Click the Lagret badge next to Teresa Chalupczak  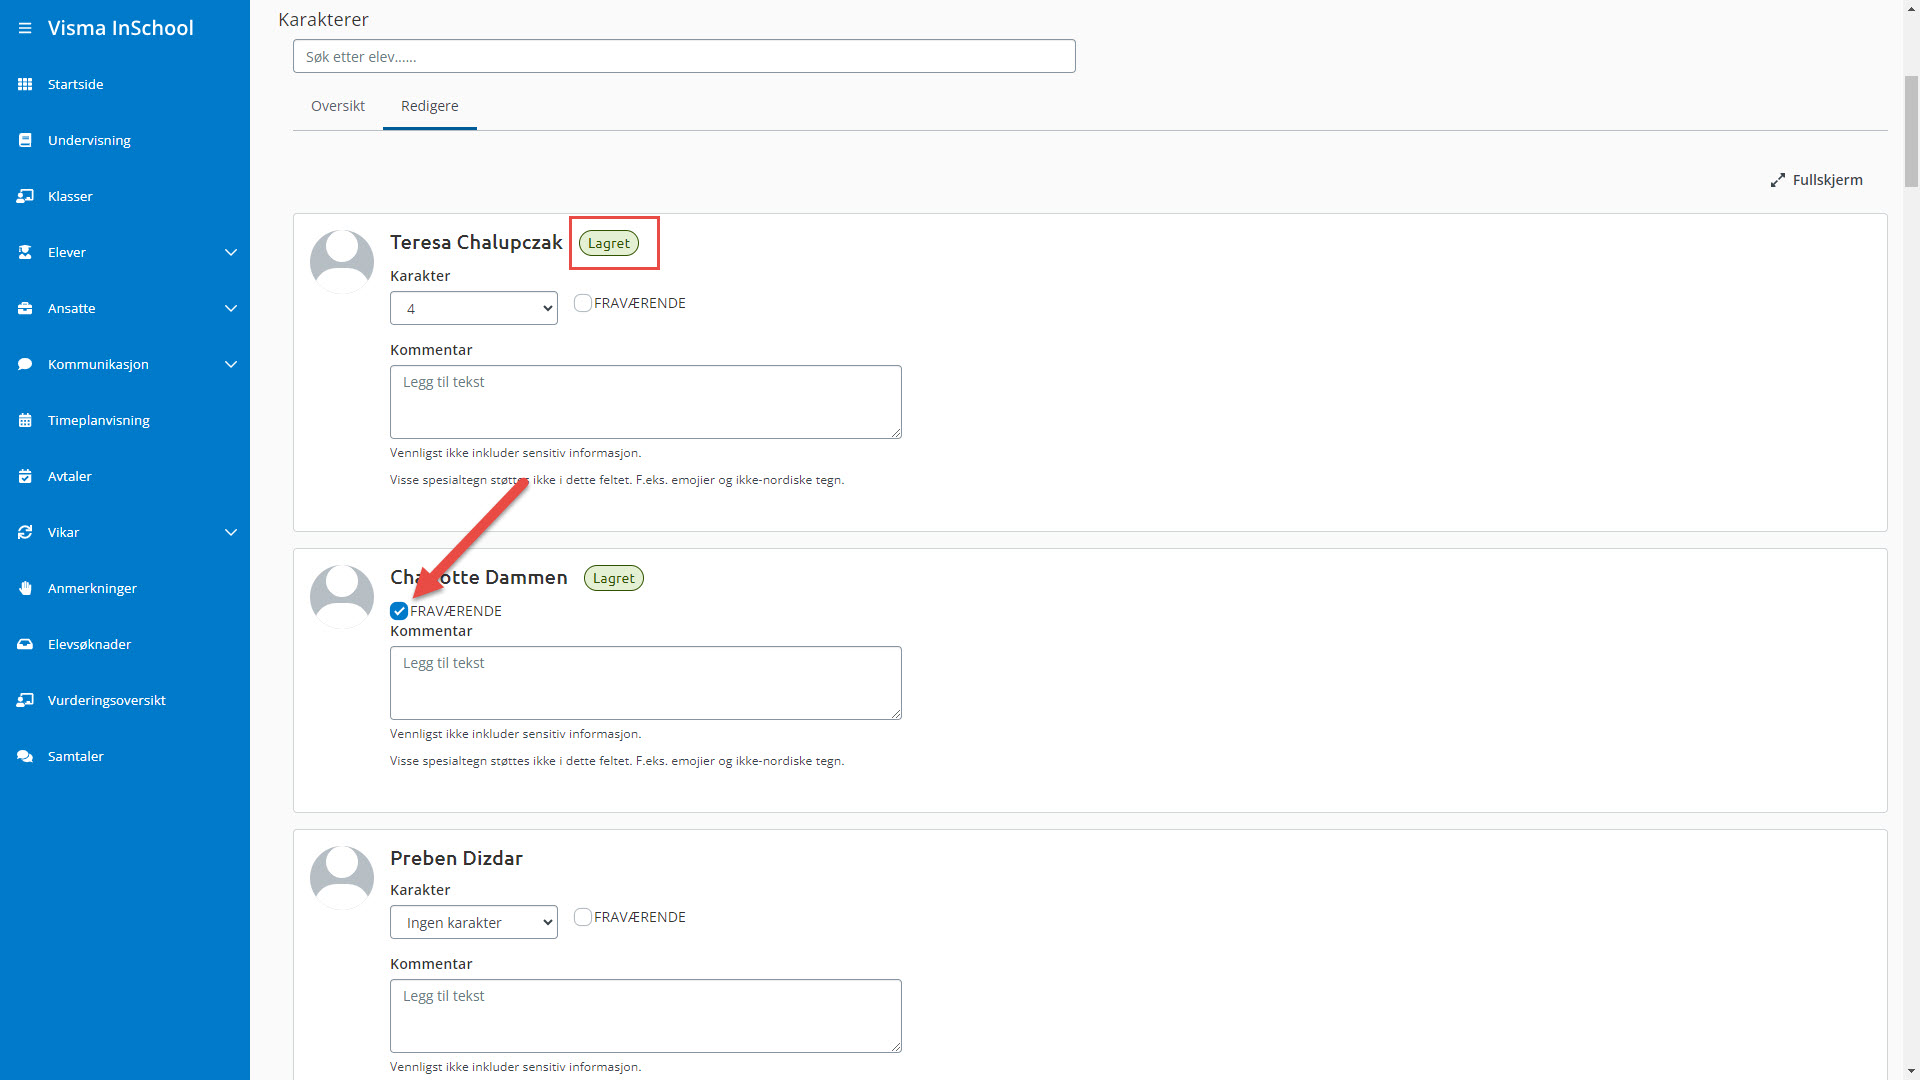pyautogui.click(x=609, y=243)
